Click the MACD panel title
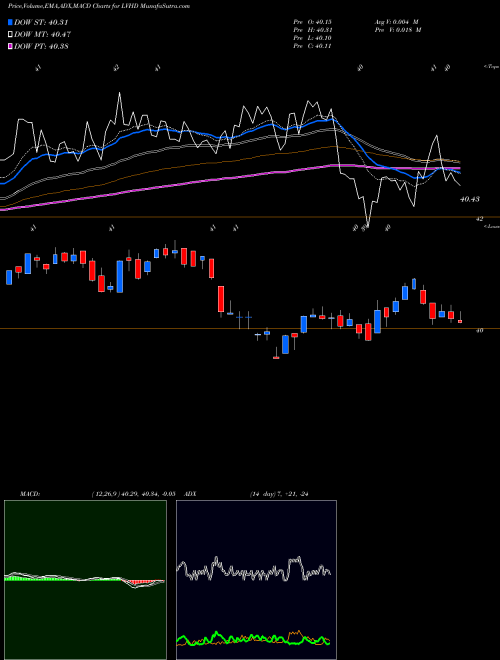Viewport: 500px width, 660px height. tap(29, 494)
